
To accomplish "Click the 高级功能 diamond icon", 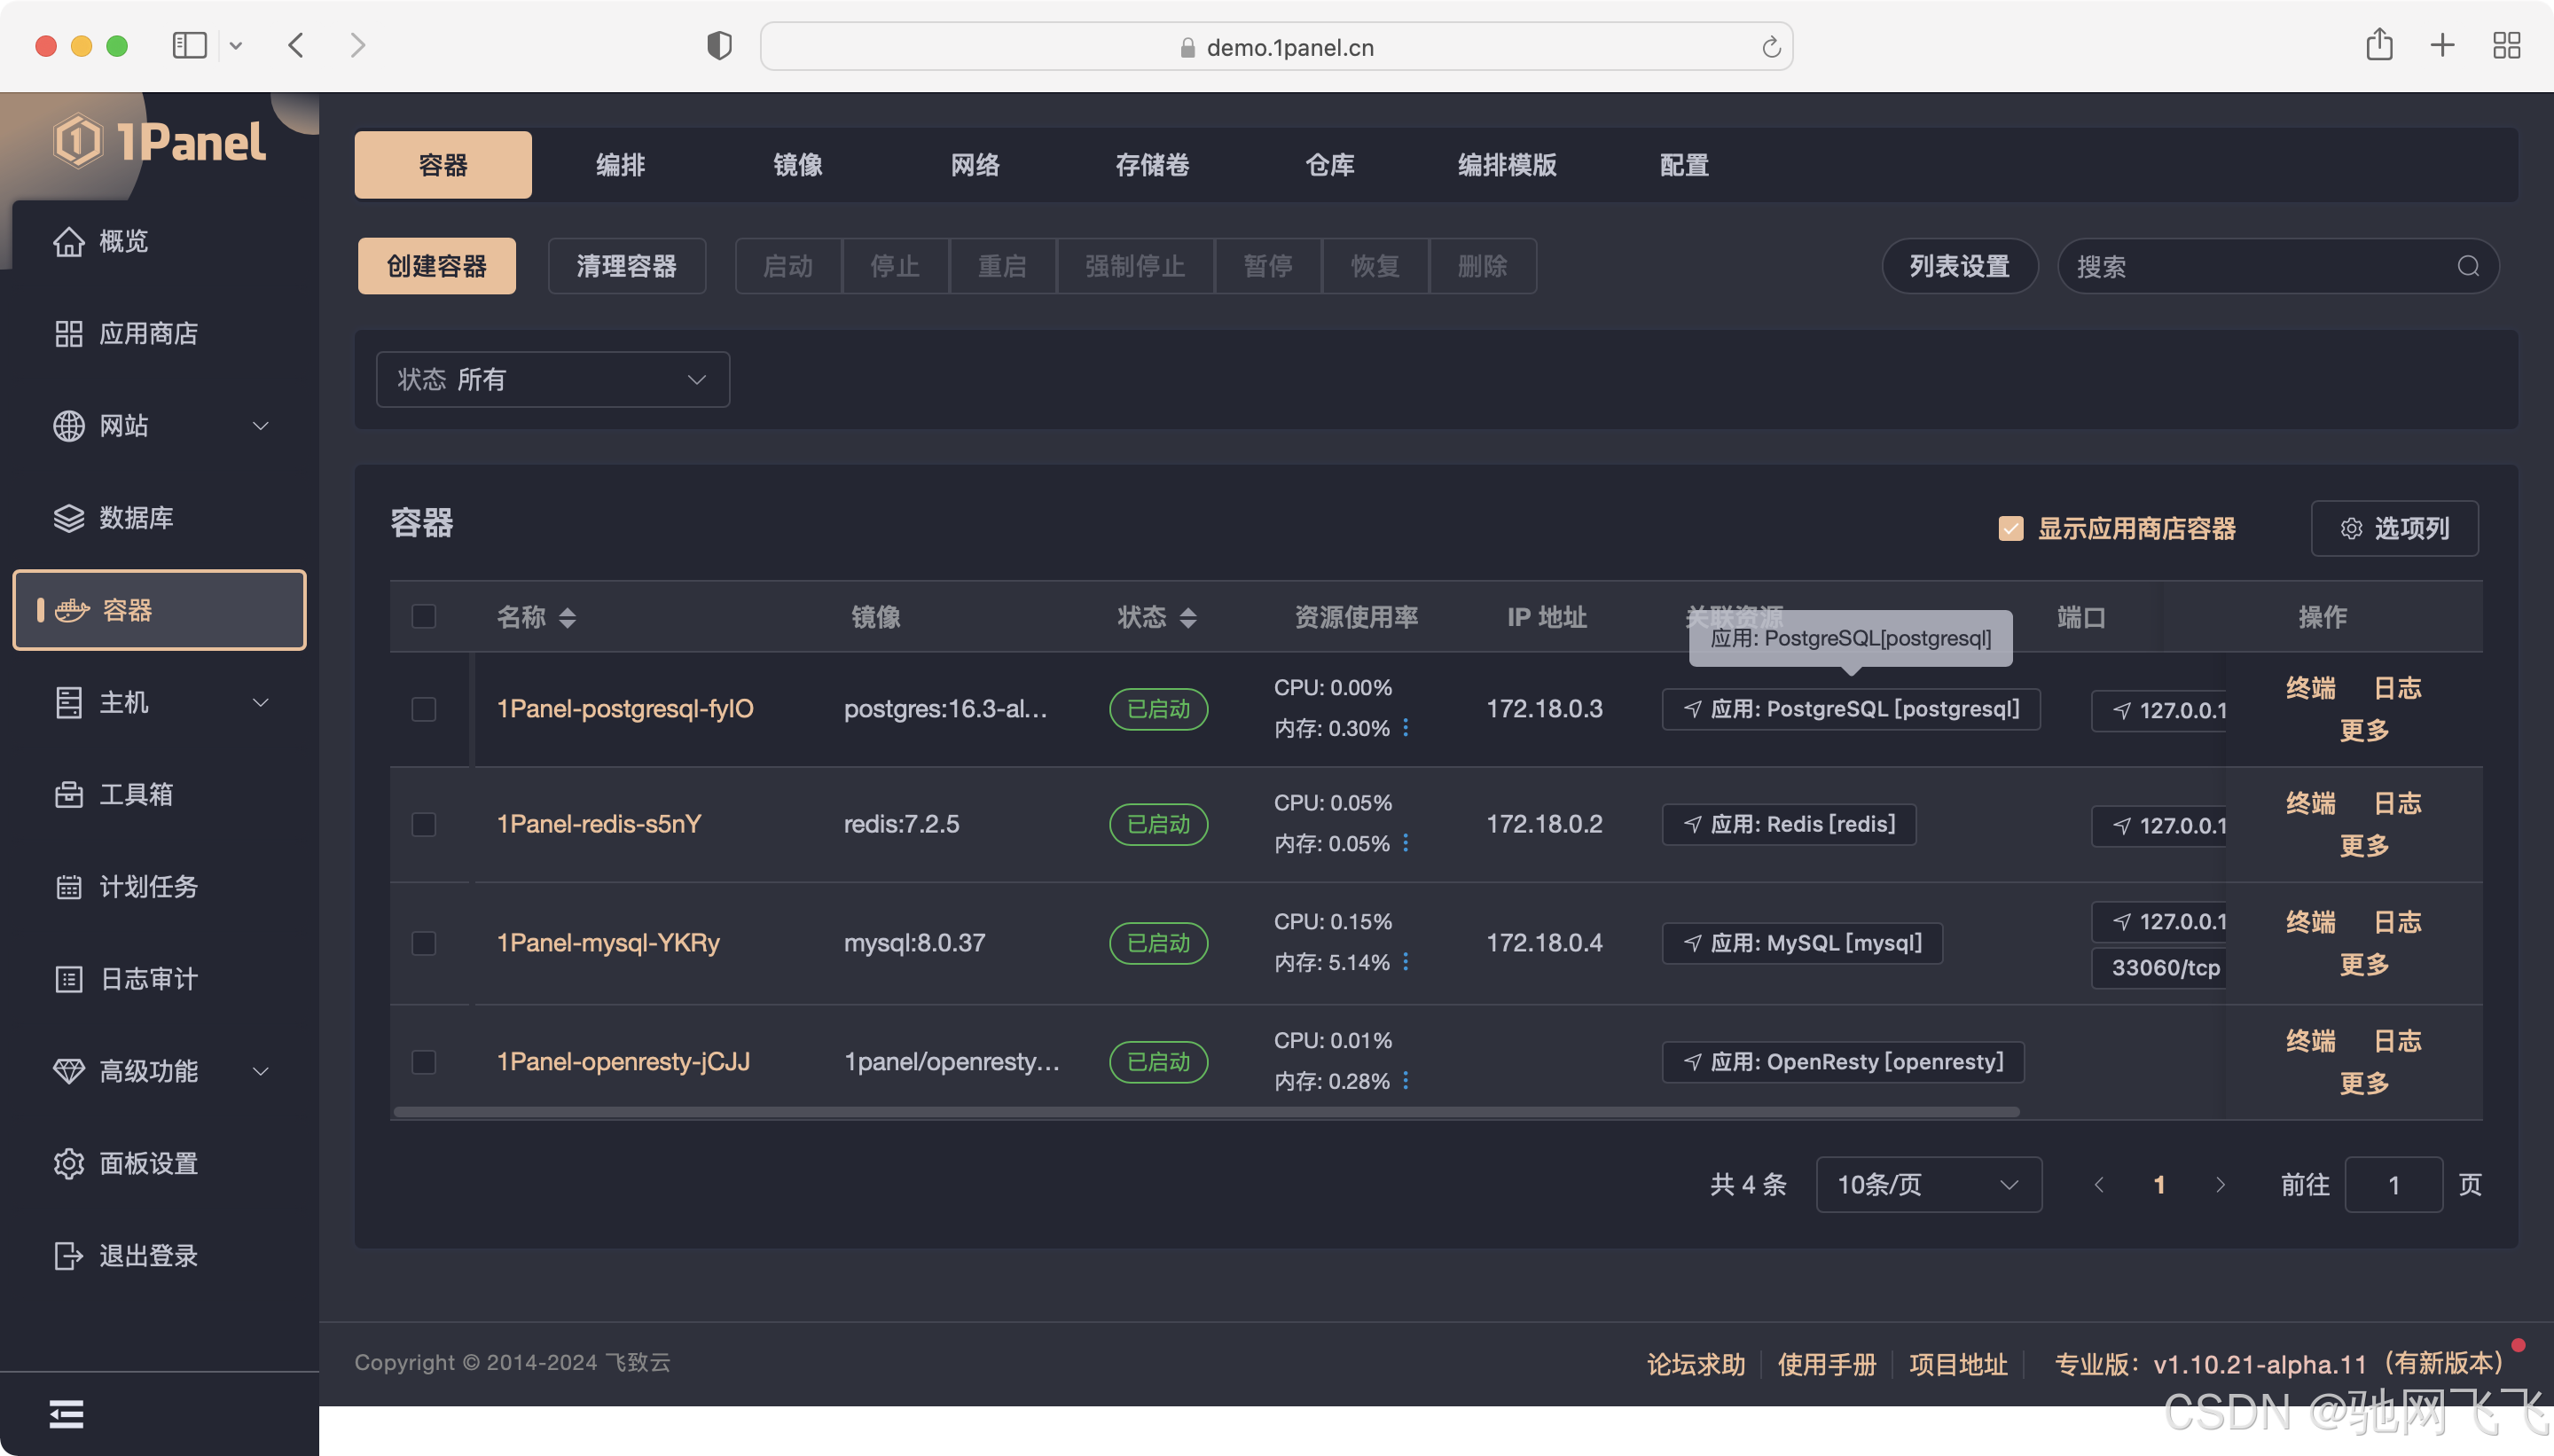I will coord(68,1071).
